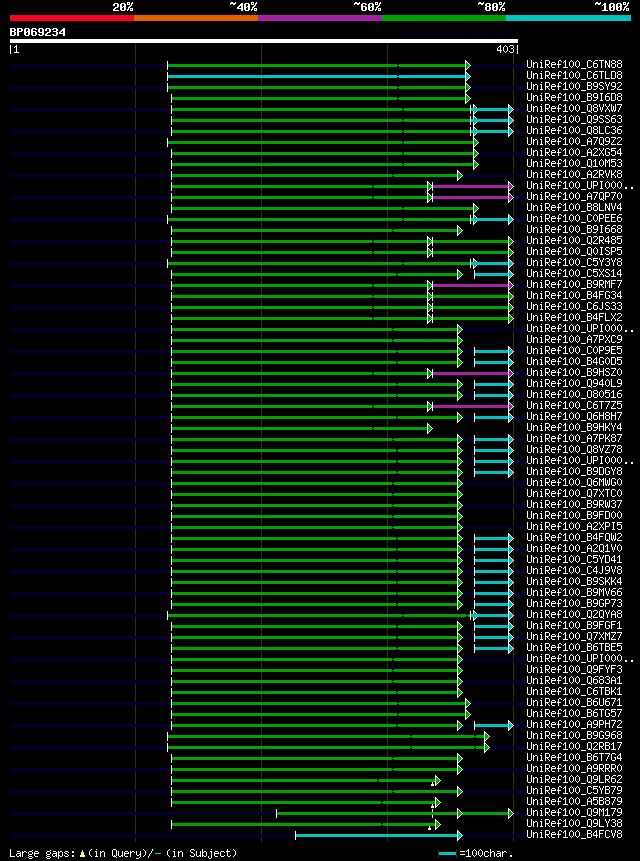Select the UniRef100_B4FQW2 label

click(x=574, y=537)
